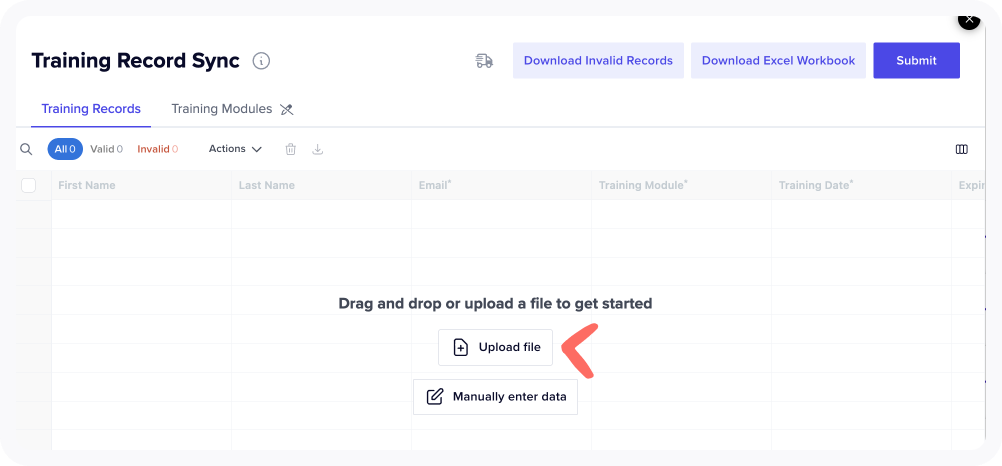Click the Manually enter data button
Viewport: 1002px width, 466px height.
point(495,396)
